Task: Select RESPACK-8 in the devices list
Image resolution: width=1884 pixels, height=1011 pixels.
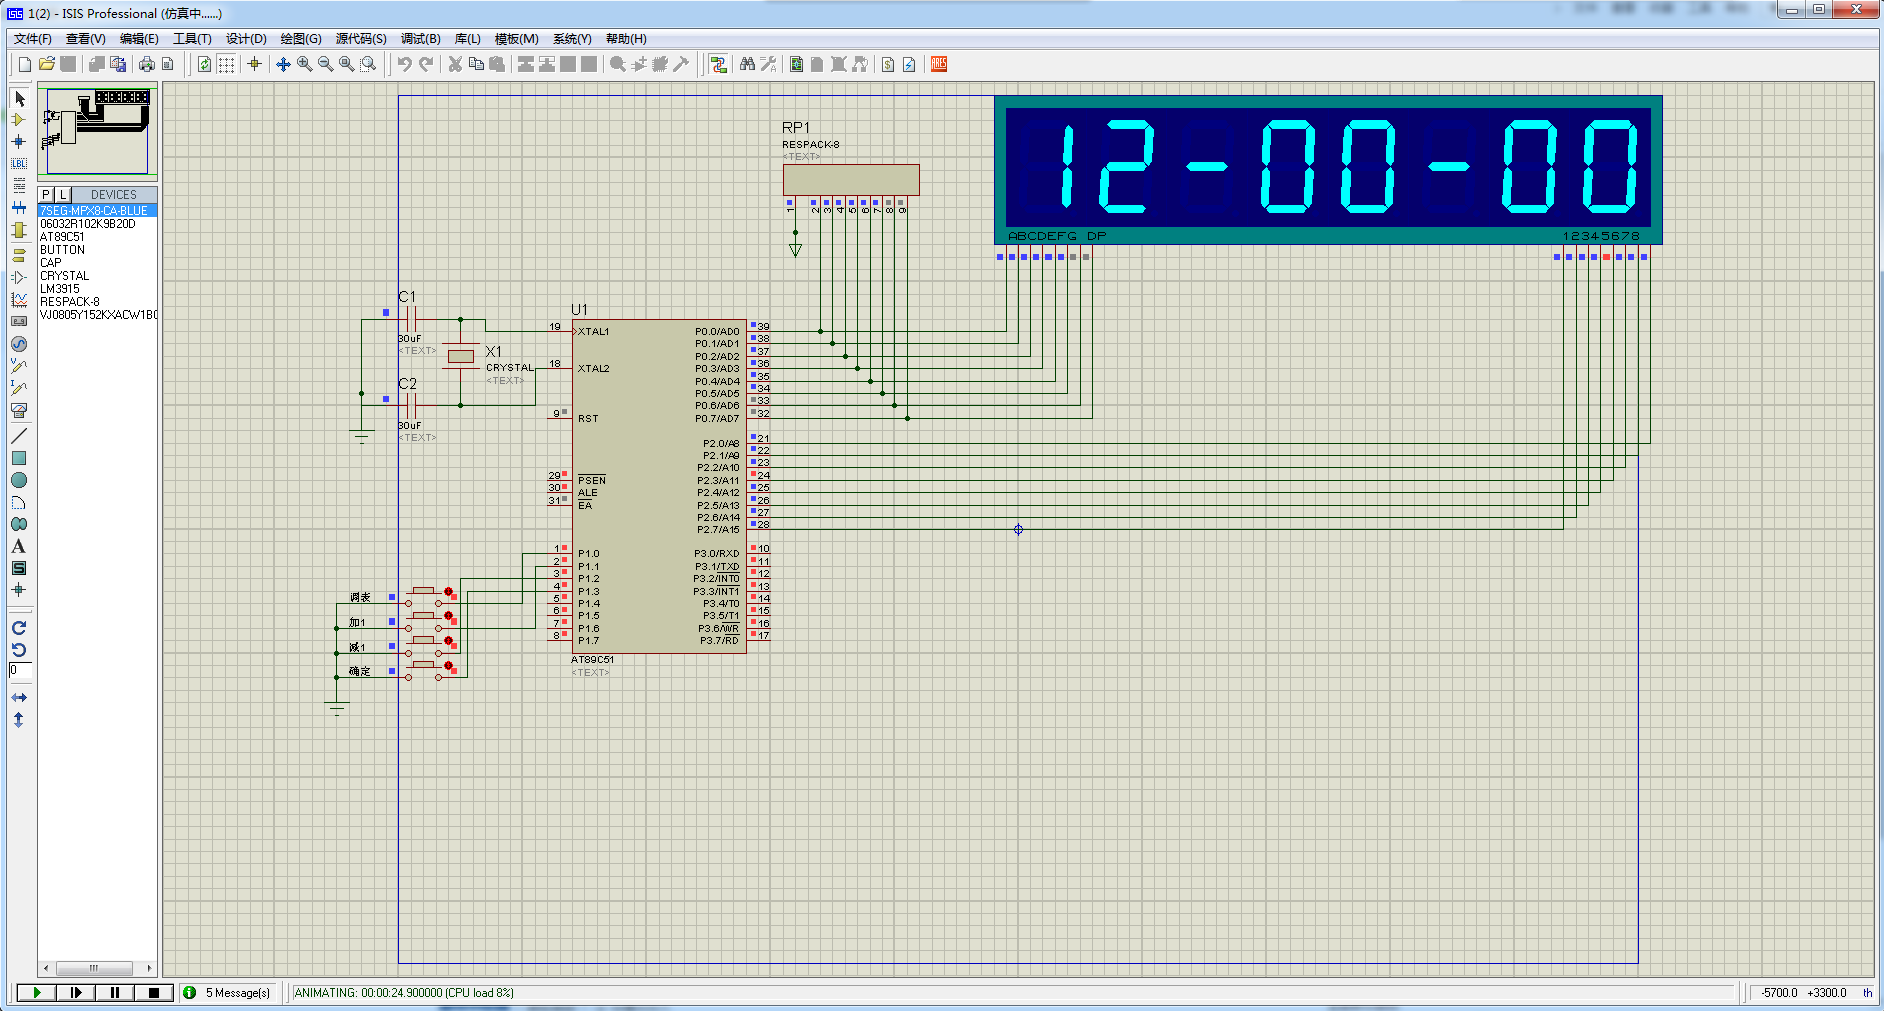Action: 70,302
